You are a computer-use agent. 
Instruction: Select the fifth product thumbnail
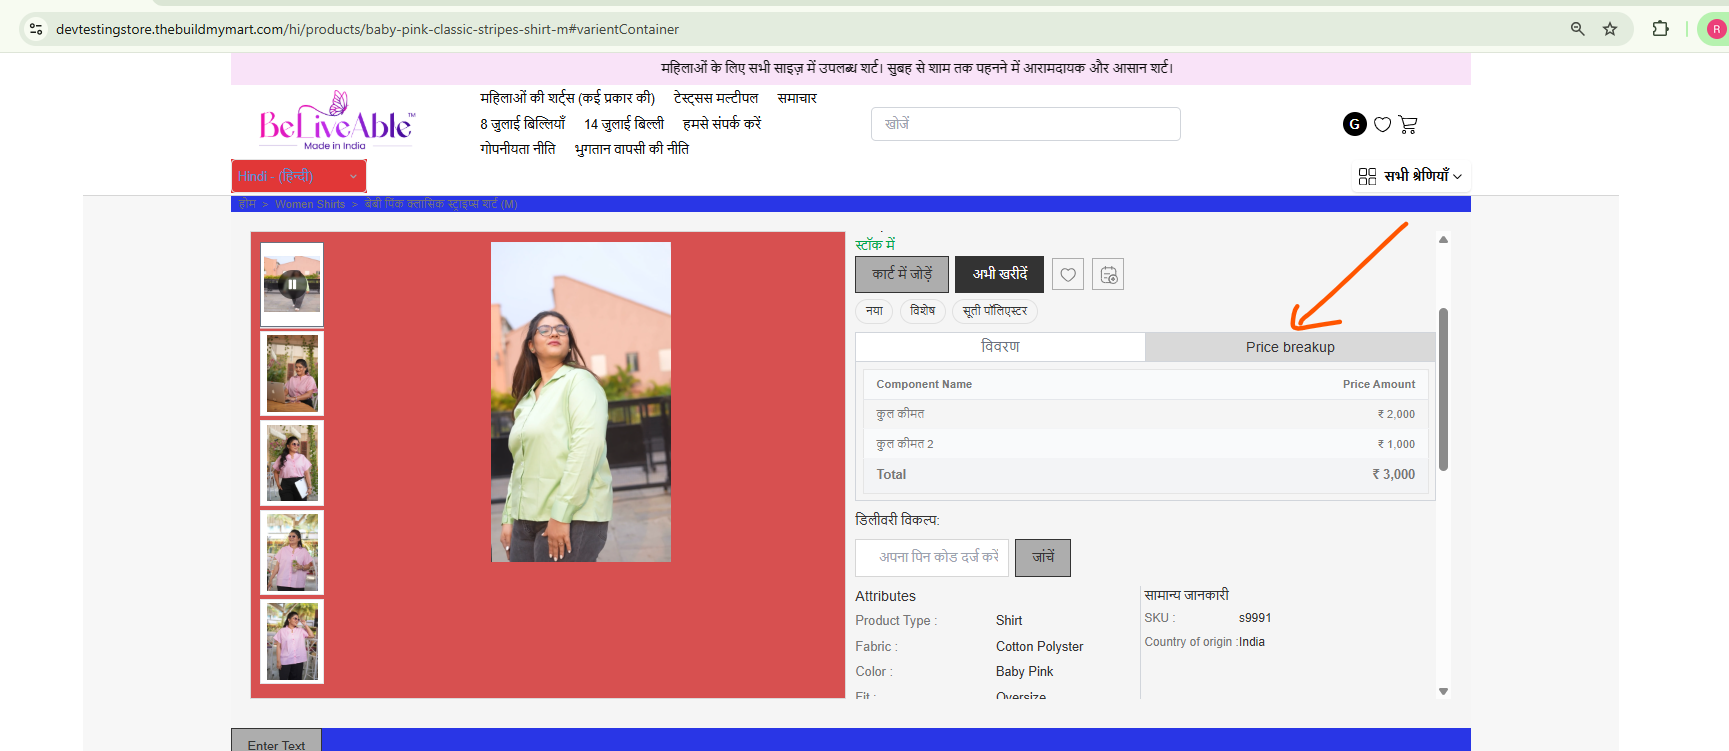point(292,641)
